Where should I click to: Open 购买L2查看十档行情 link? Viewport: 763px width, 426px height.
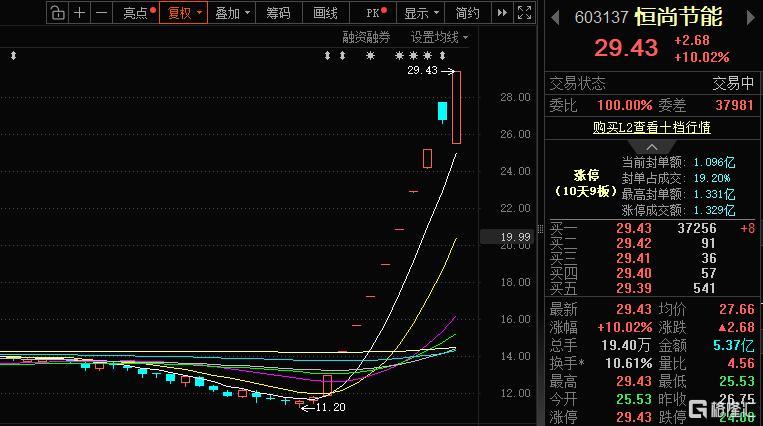click(x=652, y=128)
